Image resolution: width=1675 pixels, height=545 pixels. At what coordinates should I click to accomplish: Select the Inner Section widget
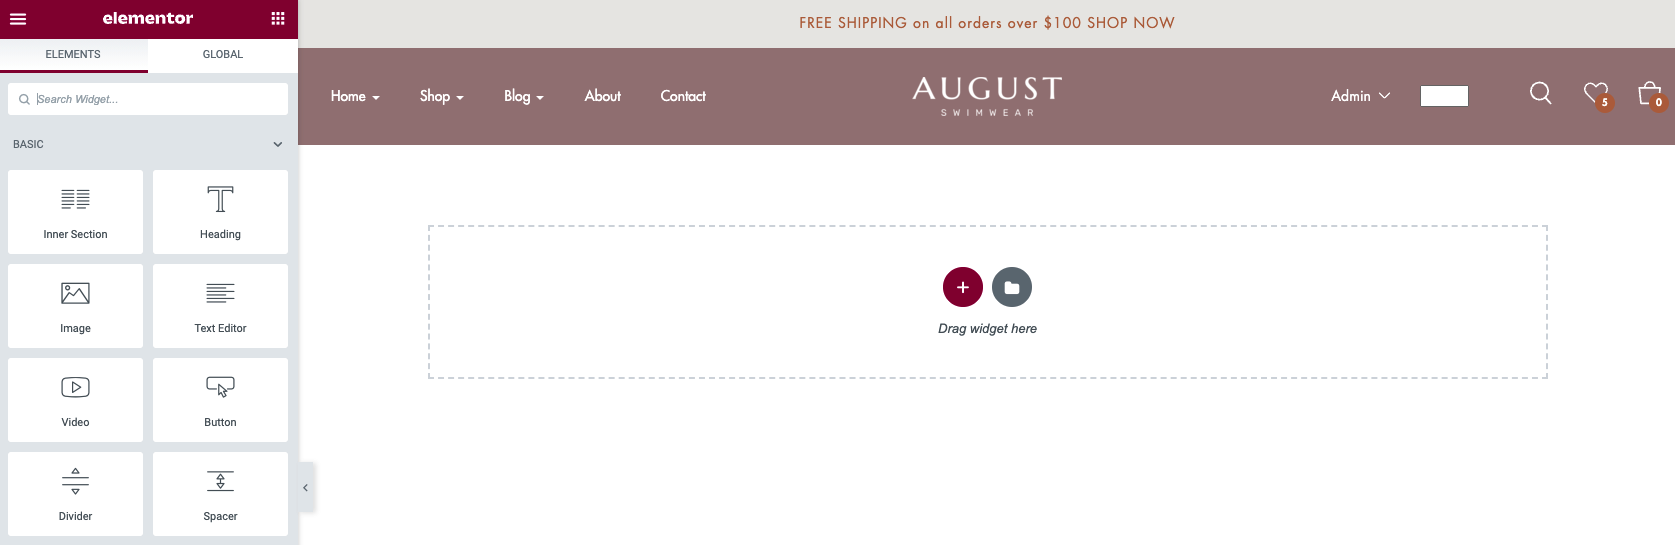(x=76, y=212)
